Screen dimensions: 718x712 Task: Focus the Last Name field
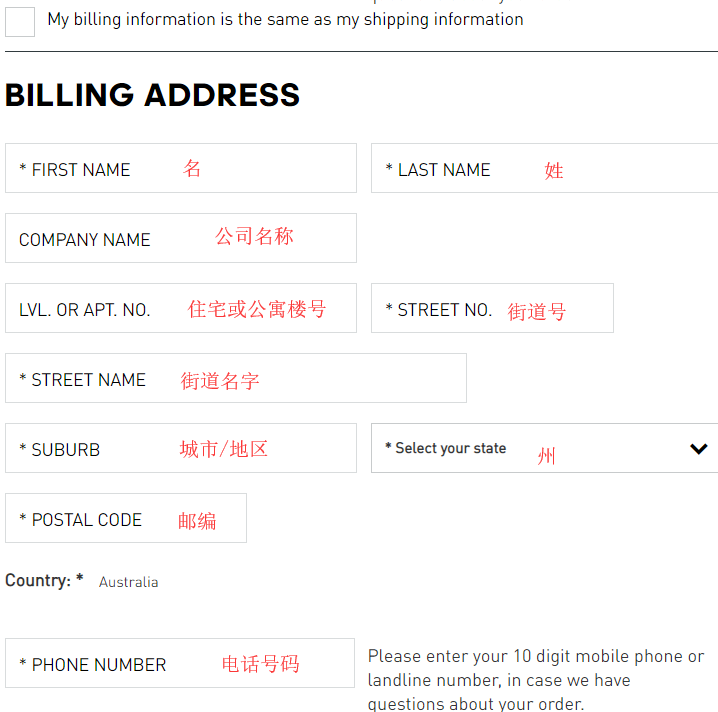545,168
